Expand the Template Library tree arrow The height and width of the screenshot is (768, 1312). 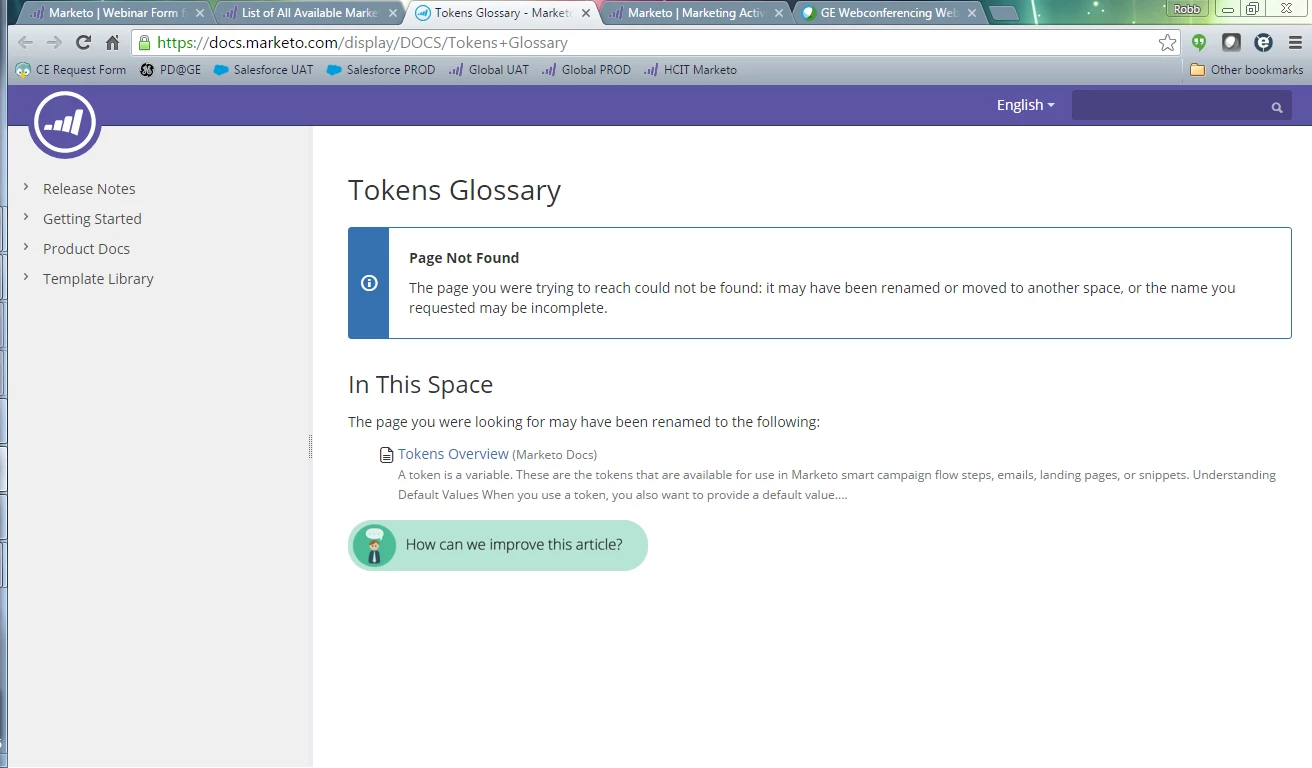26,277
